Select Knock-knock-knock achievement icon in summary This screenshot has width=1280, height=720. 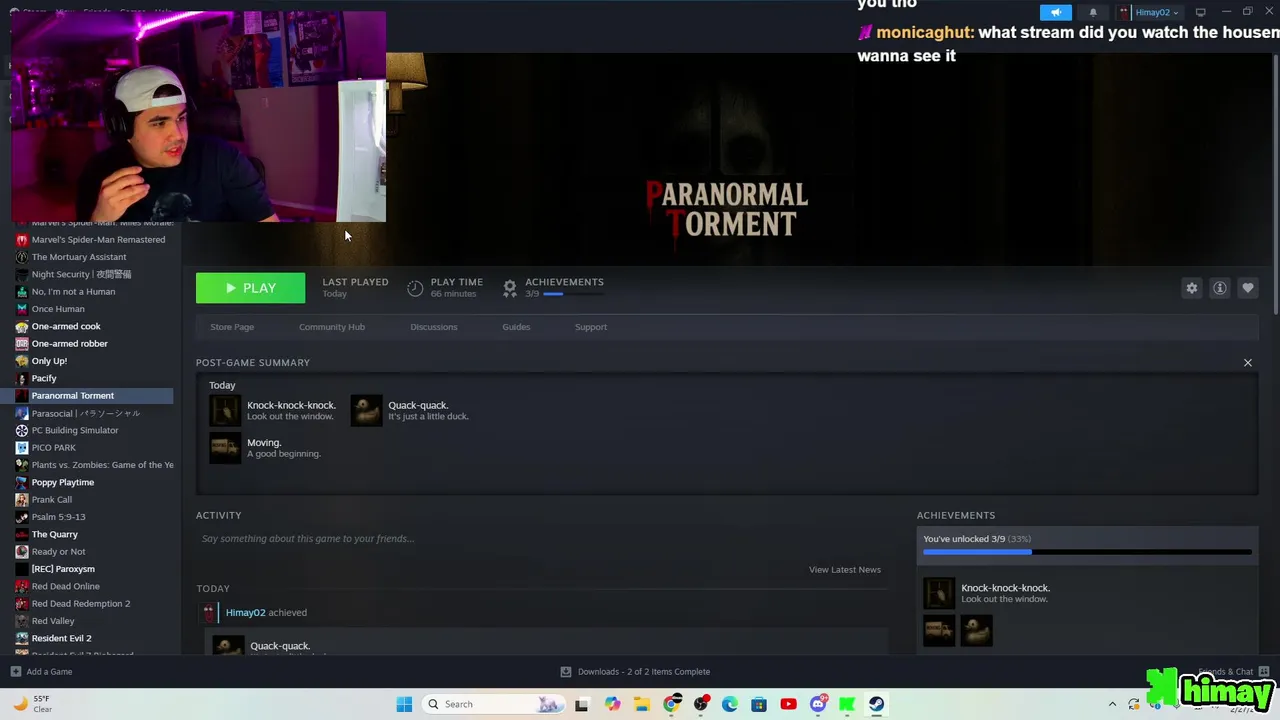click(x=225, y=410)
